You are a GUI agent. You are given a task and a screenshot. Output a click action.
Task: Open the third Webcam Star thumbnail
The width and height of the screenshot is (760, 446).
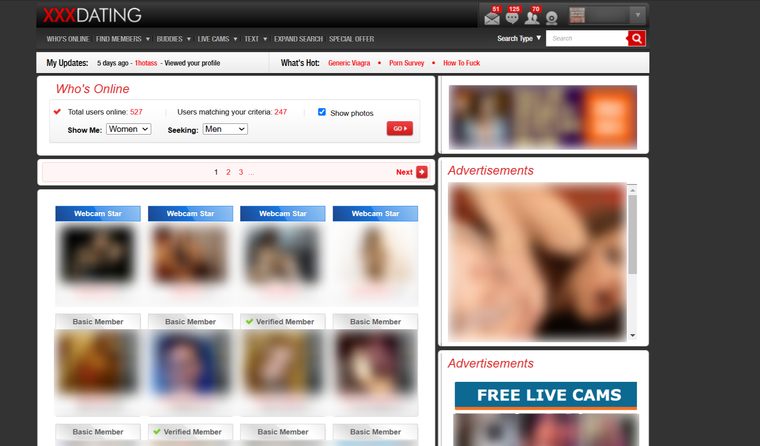tap(283, 254)
